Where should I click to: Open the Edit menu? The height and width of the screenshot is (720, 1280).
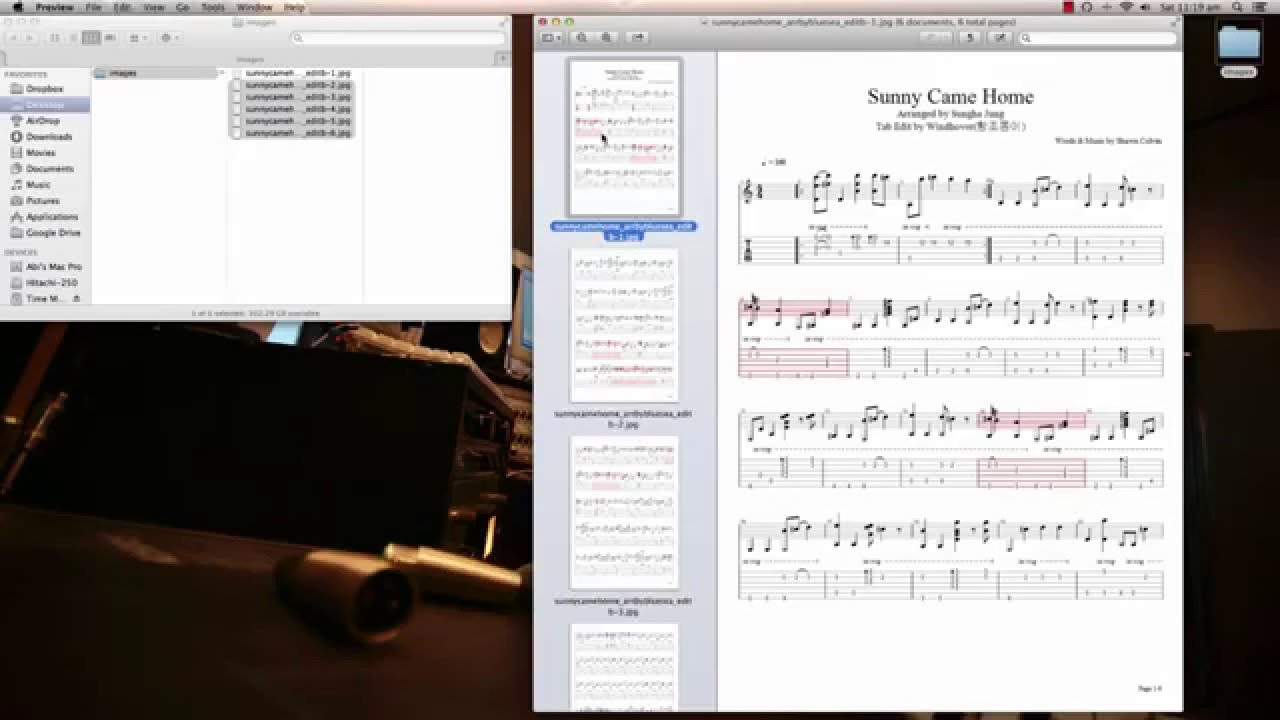pos(122,7)
